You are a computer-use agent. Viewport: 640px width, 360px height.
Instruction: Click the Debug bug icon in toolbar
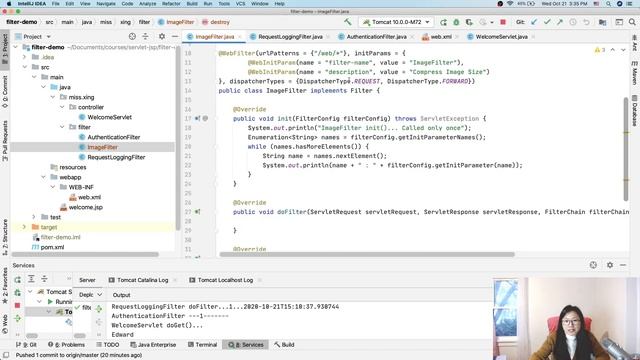point(456,22)
